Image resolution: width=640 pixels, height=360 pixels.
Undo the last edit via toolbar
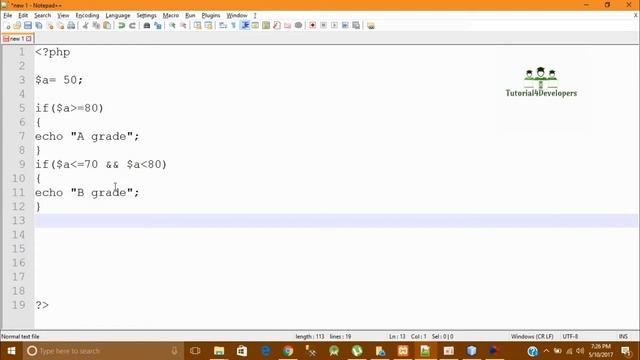tap(121, 26)
